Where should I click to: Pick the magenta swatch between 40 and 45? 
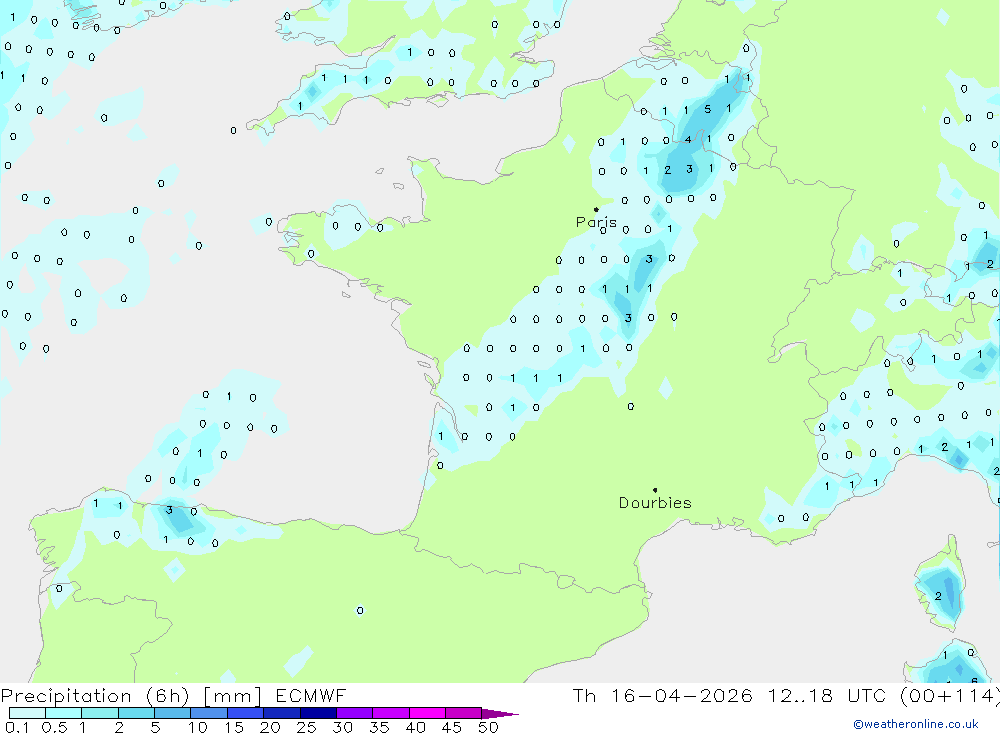(427, 713)
